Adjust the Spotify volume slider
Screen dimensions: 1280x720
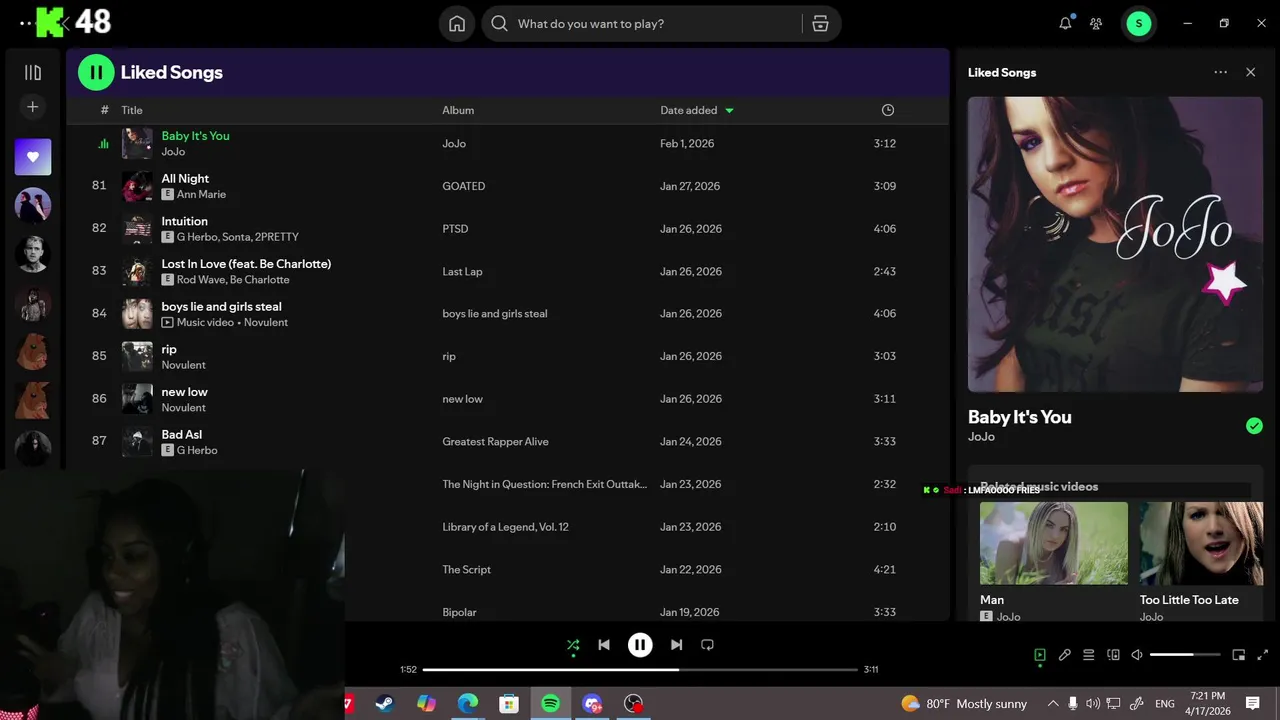(1185, 655)
